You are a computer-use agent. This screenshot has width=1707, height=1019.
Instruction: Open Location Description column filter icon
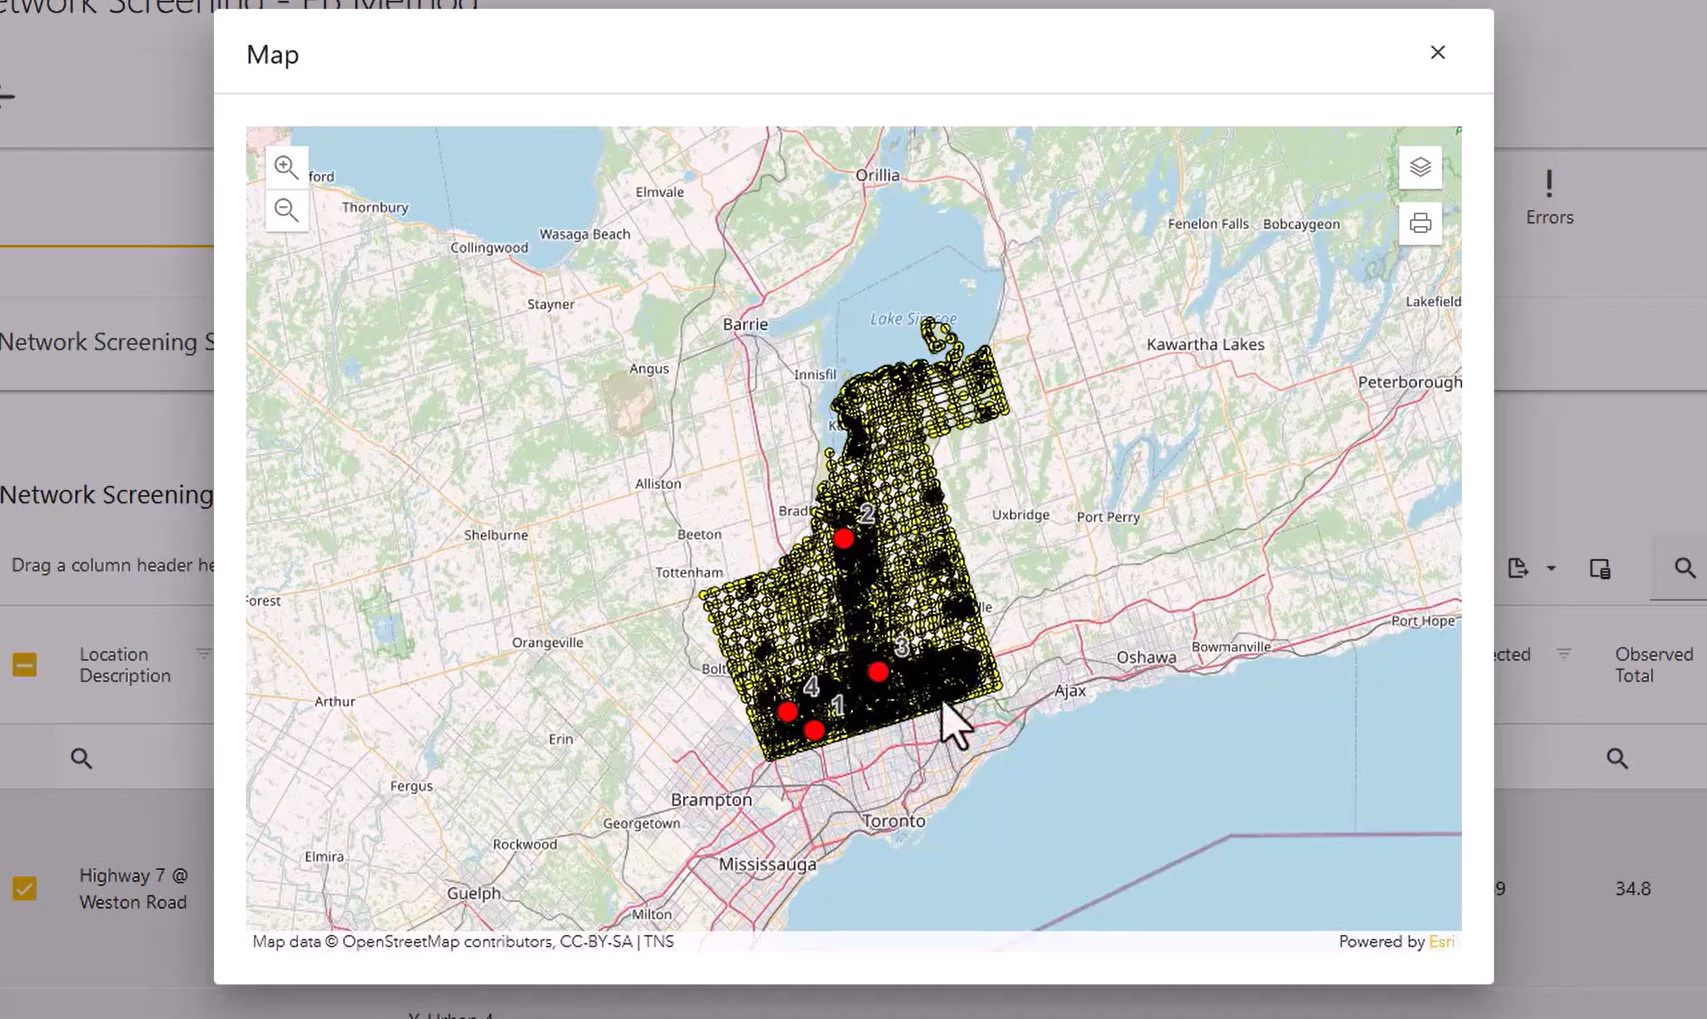coord(204,654)
